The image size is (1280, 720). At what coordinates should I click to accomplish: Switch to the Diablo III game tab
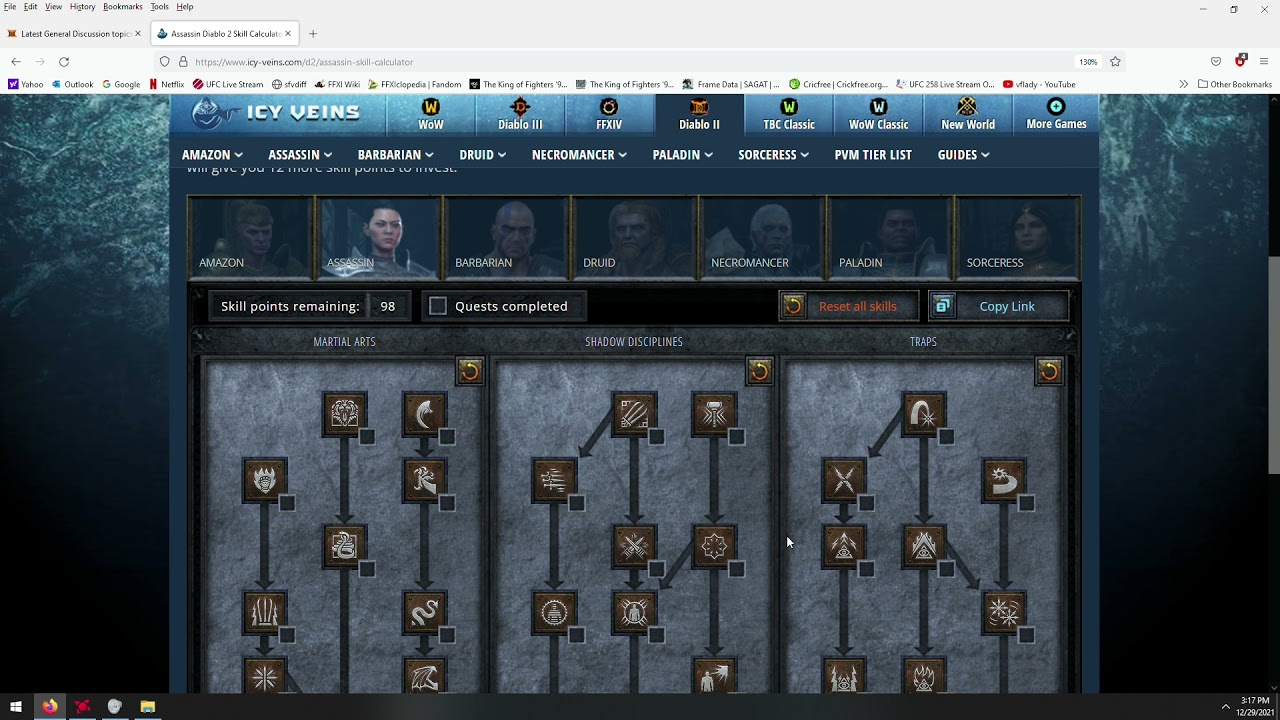(x=520, y=115)
